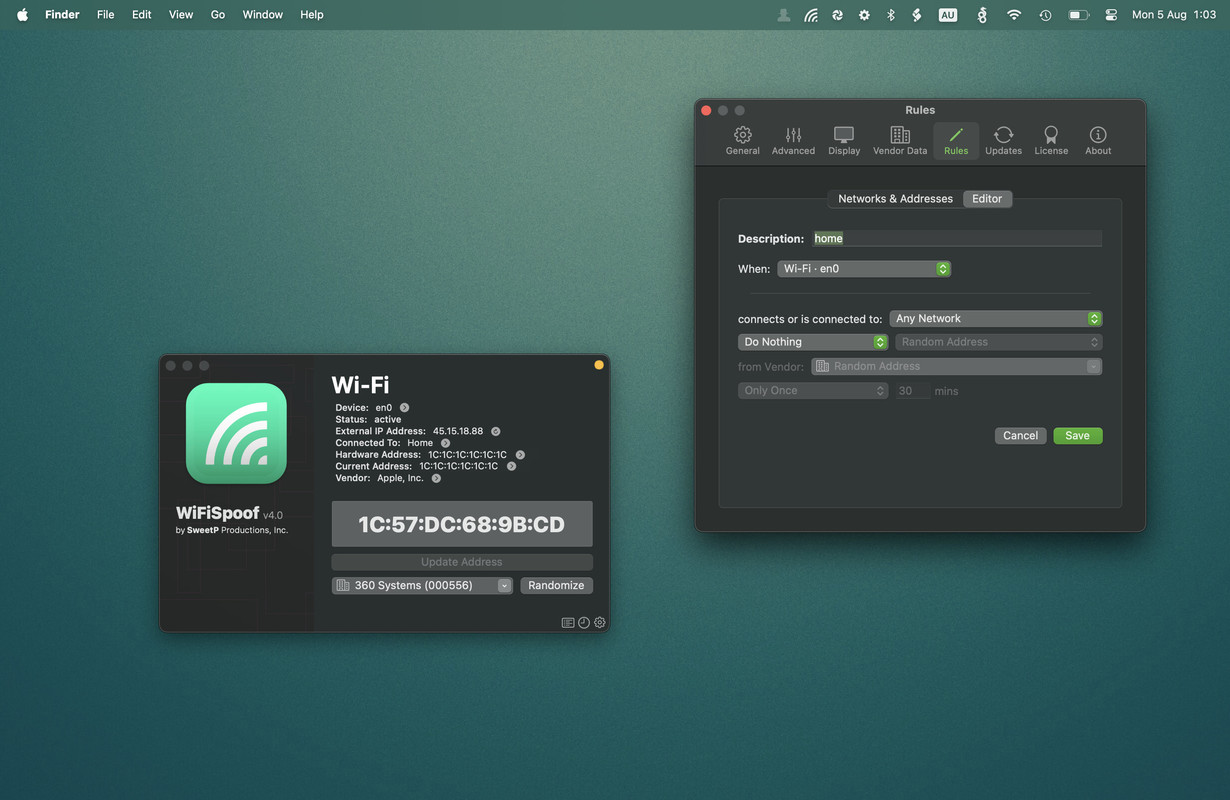Click arrow beside Connected To Home
The image size is (1230, 800).
click(445, 443)
